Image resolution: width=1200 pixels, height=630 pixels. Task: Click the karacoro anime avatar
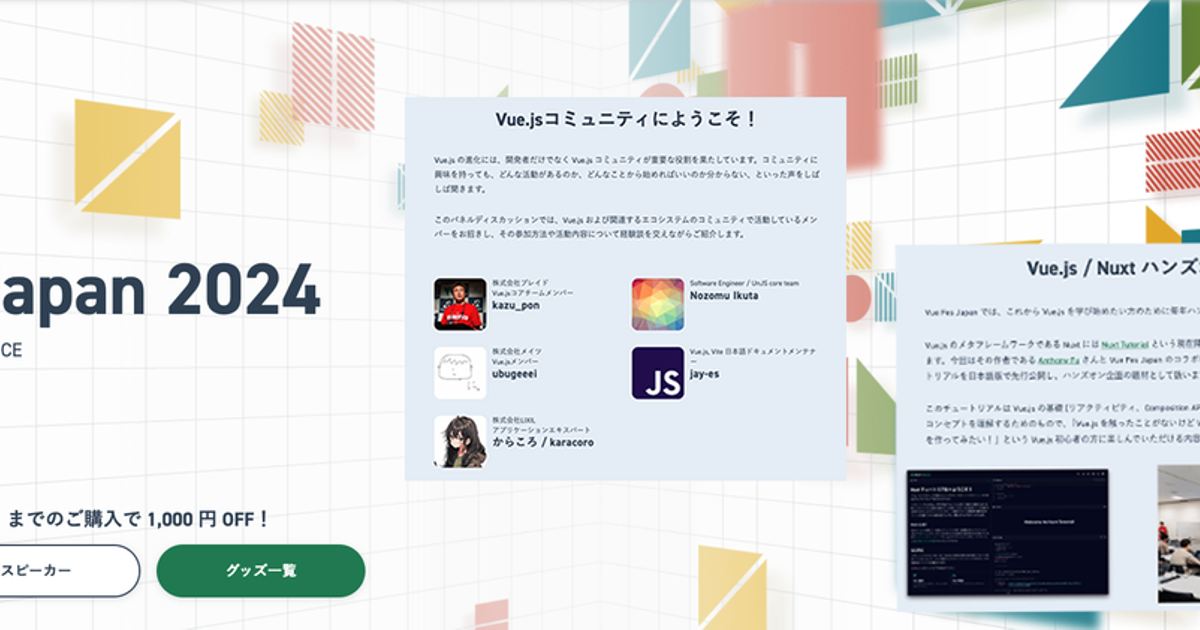(x=460, y=442)
